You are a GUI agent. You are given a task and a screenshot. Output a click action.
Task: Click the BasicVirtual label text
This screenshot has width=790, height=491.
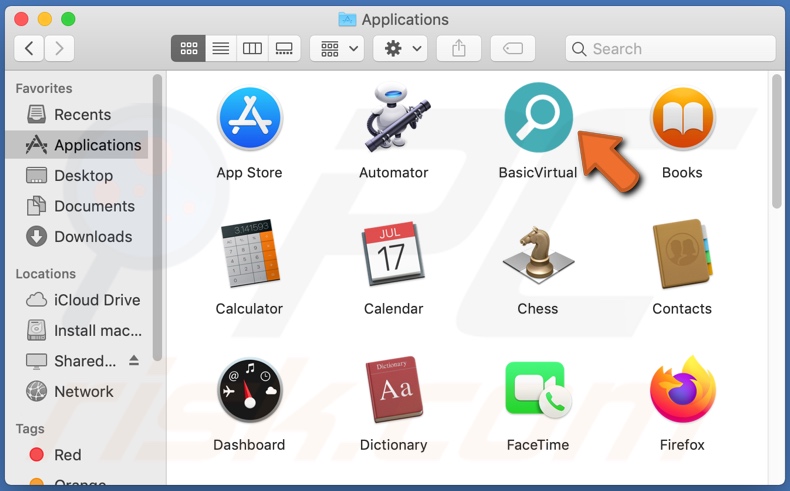(x=538, y=172)
